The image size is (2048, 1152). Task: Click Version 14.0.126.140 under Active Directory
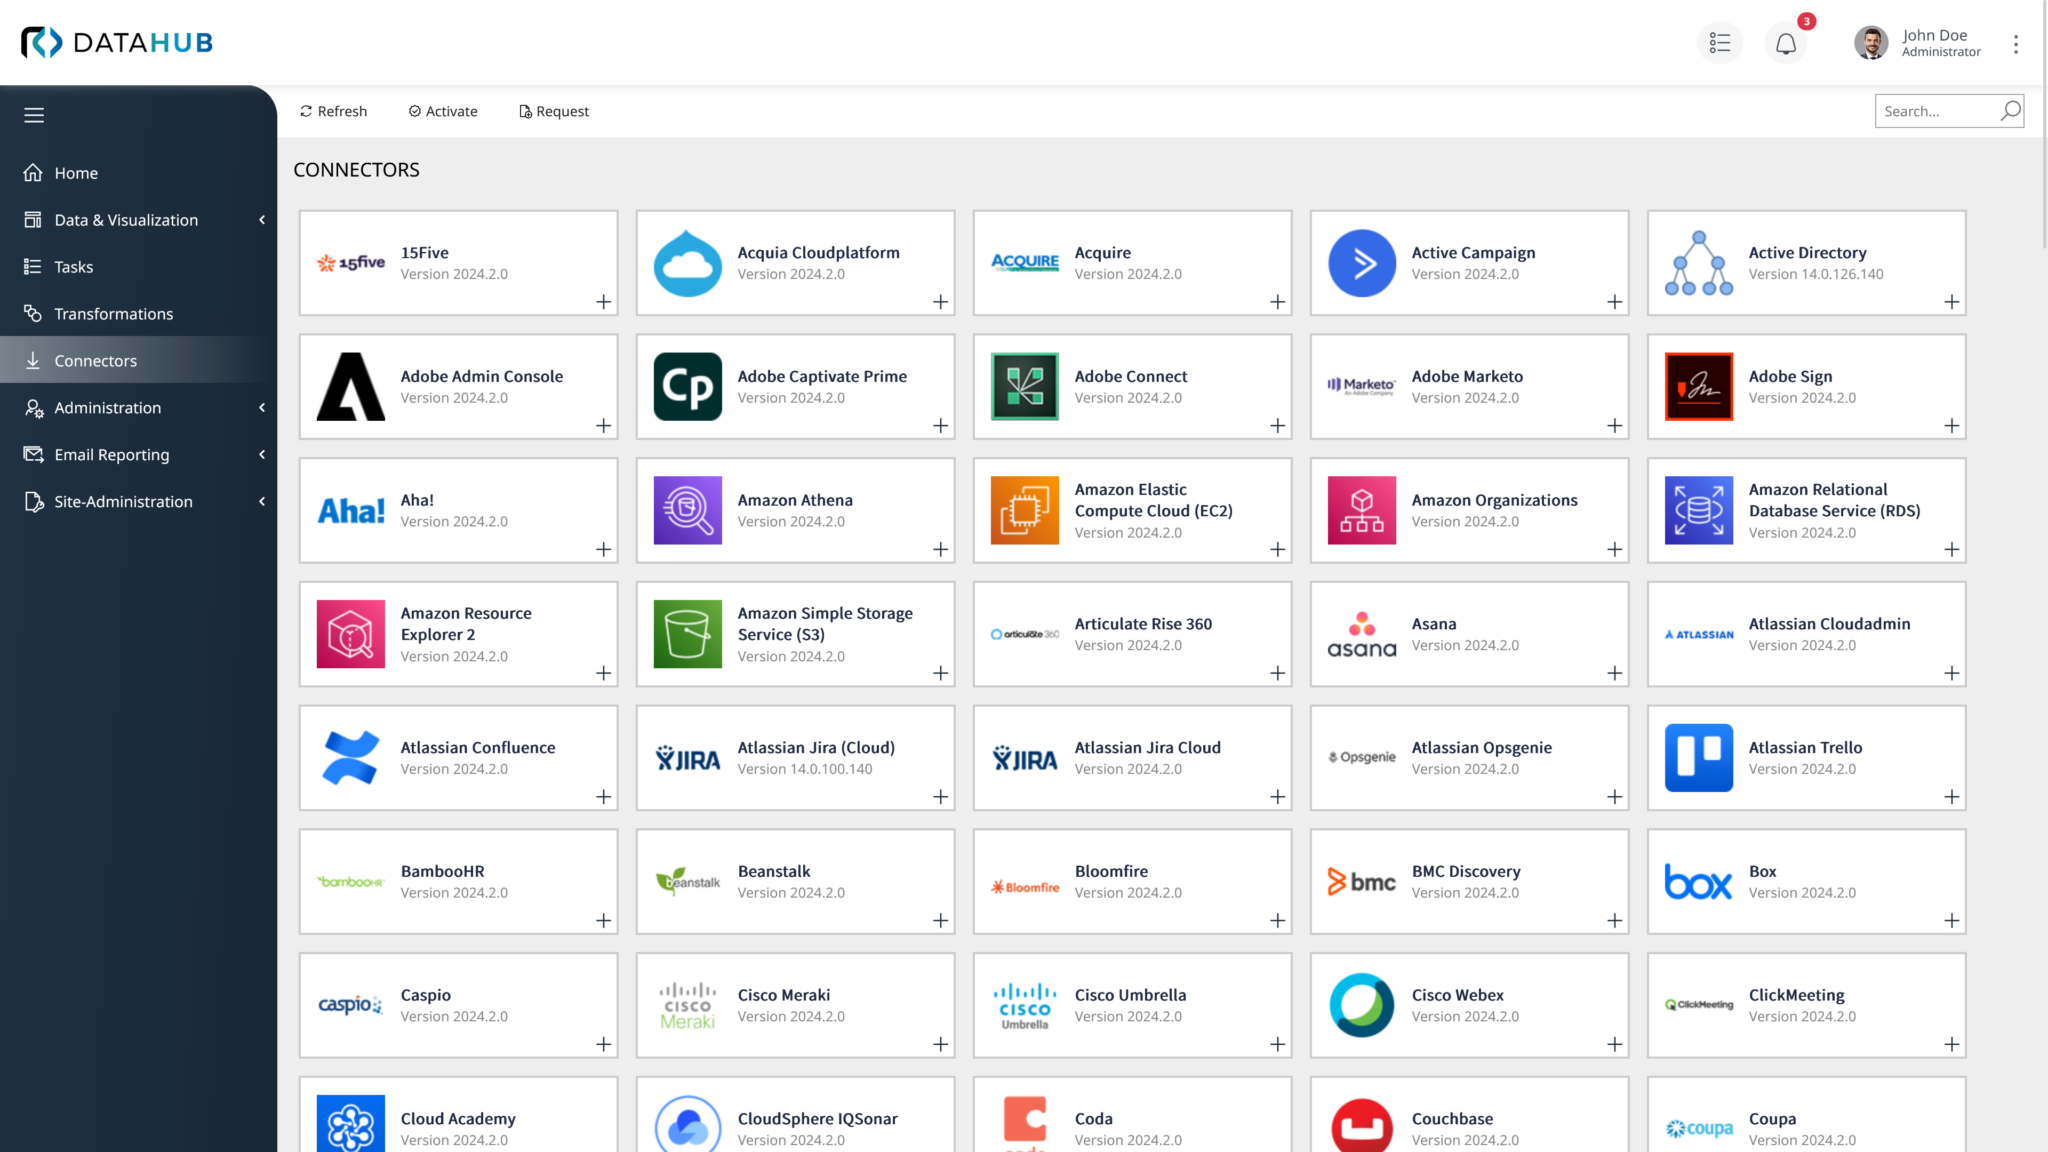(1815, 274)
